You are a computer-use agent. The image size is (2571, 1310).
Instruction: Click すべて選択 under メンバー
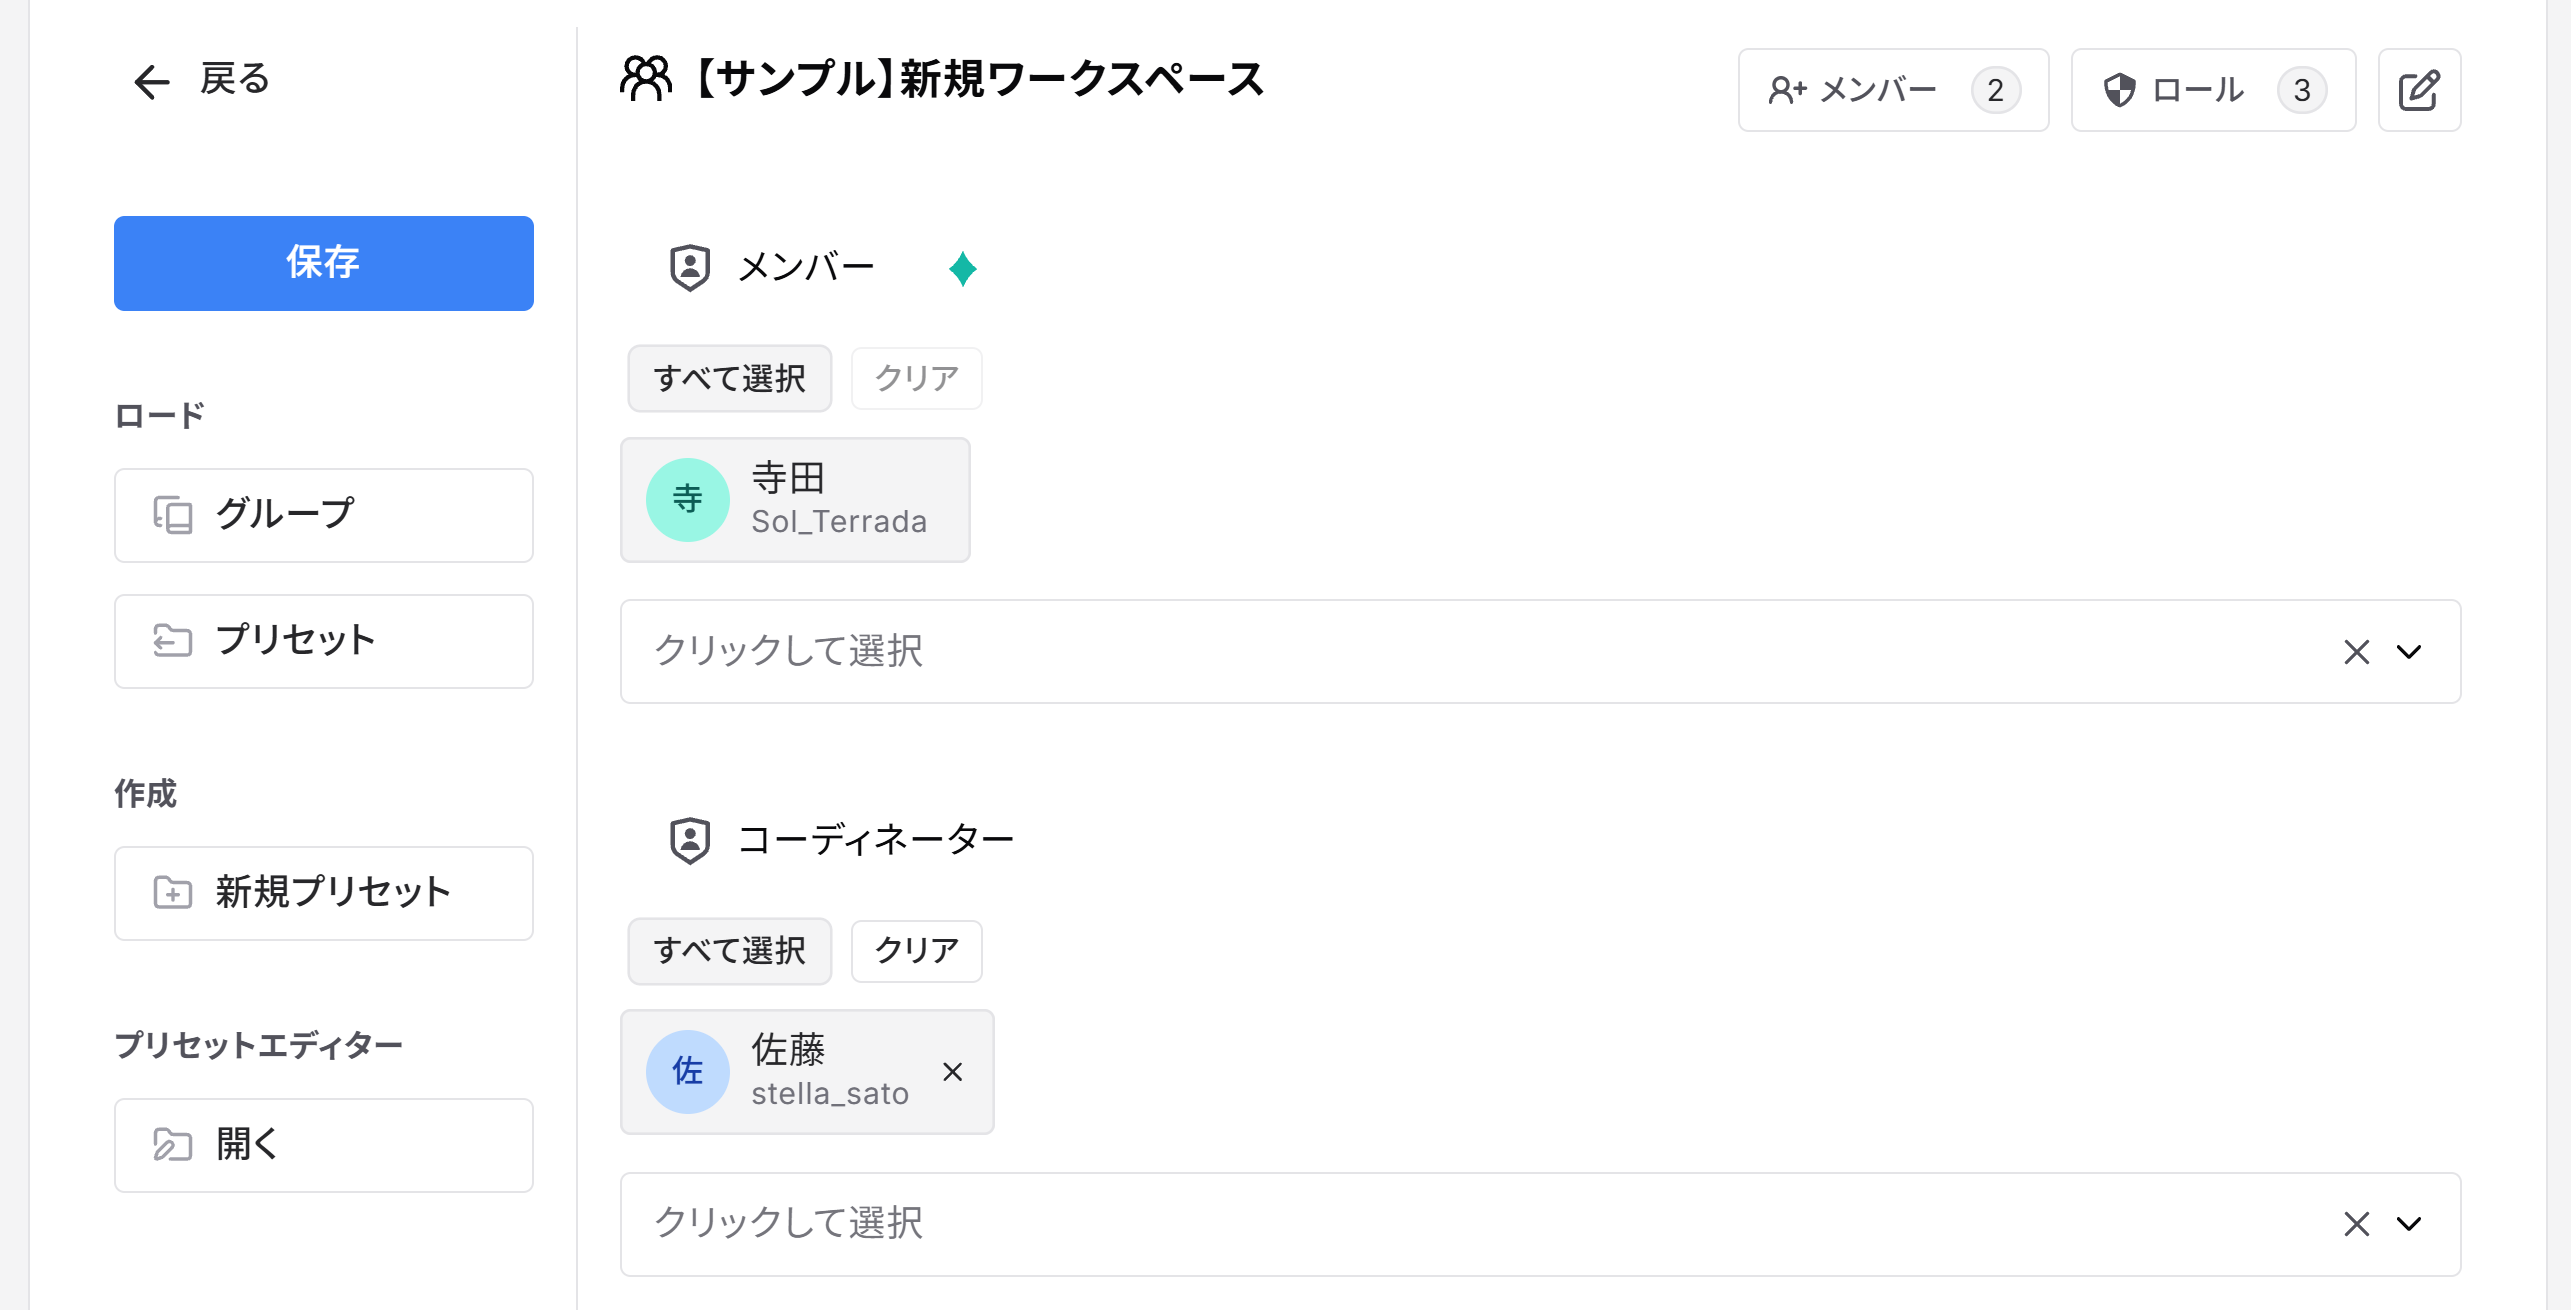(729, 378)
